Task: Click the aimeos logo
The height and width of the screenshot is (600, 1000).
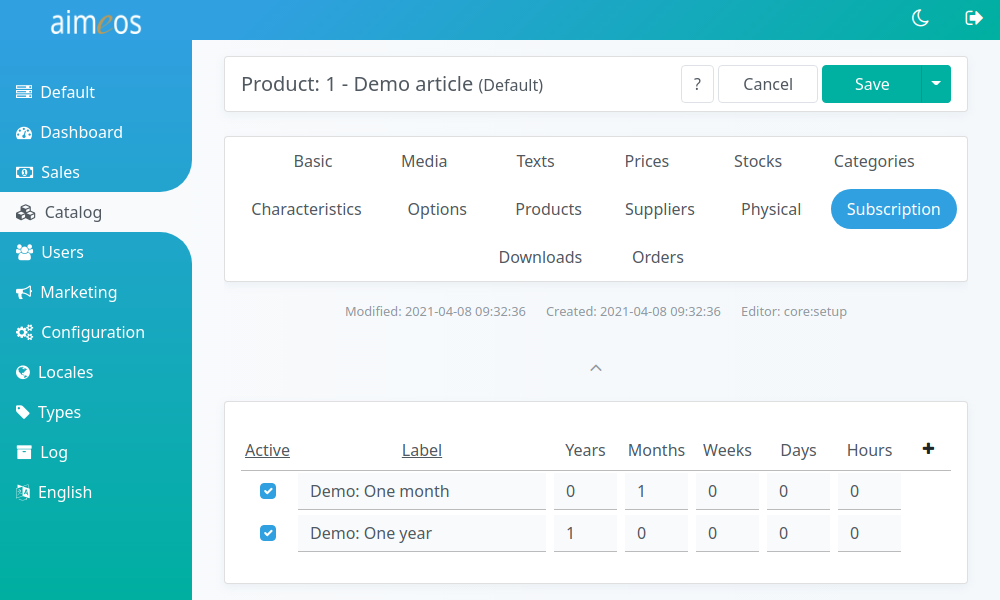Action: (96, 23)
